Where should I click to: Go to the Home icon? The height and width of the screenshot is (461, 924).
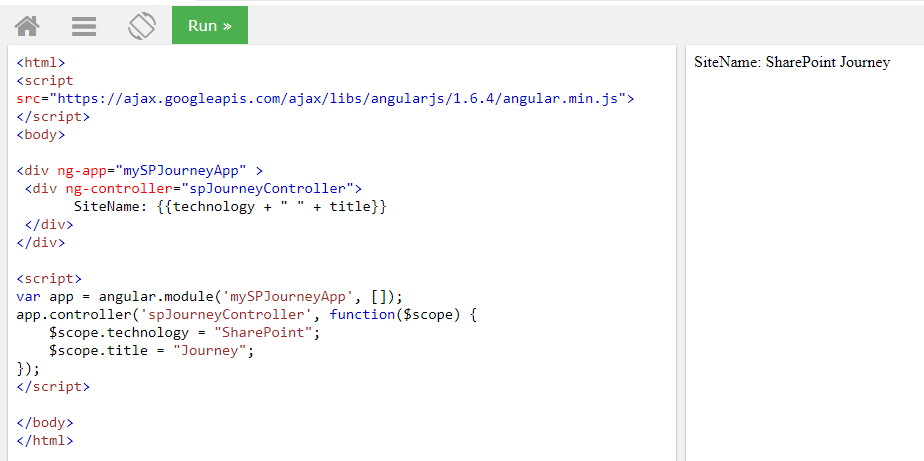27,26
